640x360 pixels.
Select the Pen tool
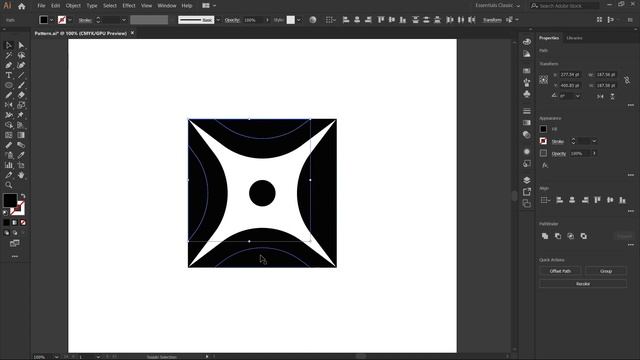click(x=9, y=65)
